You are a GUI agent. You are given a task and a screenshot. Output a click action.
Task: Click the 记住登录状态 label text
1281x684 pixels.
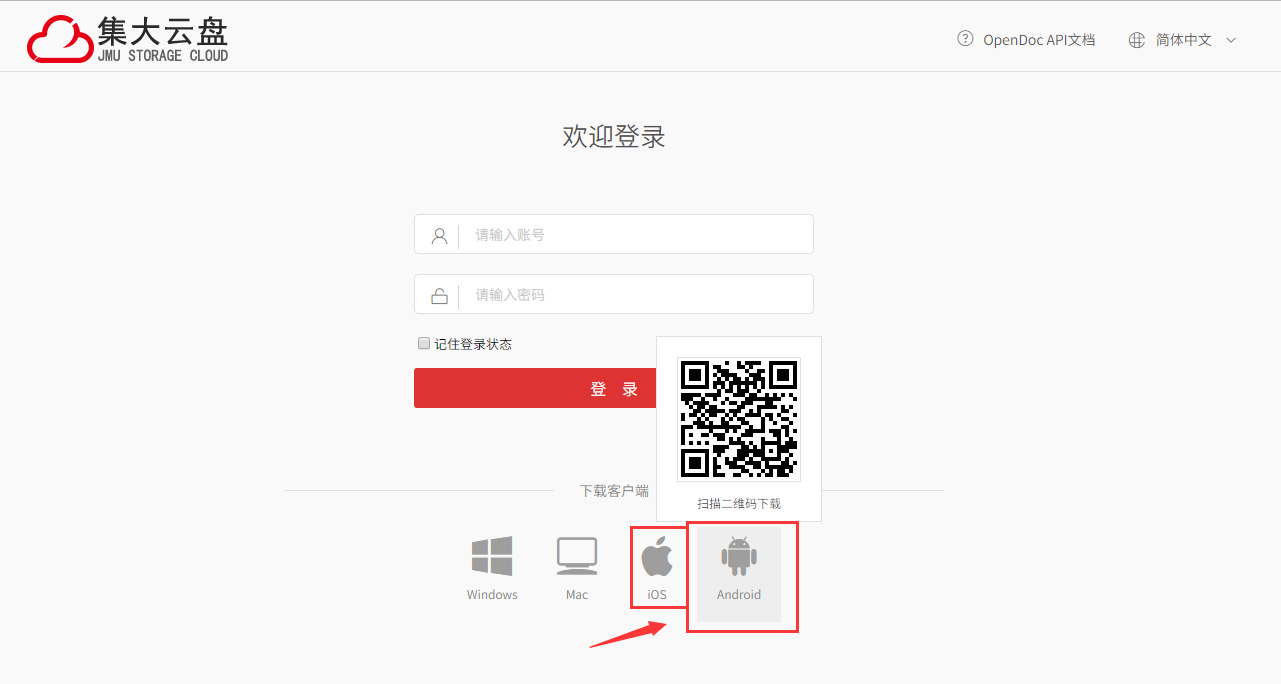point(473,344)
